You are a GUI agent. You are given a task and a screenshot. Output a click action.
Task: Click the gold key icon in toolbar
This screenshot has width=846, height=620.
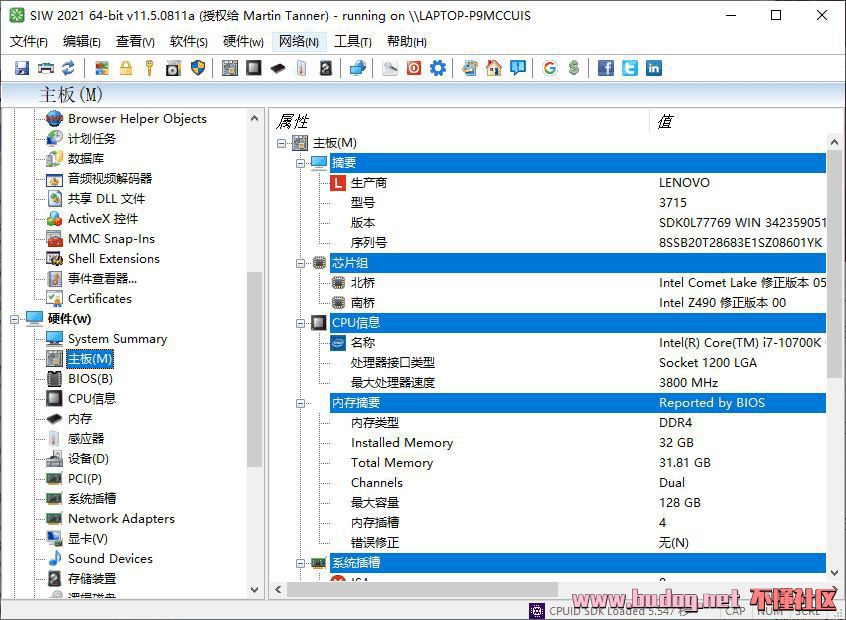(149, 68)
